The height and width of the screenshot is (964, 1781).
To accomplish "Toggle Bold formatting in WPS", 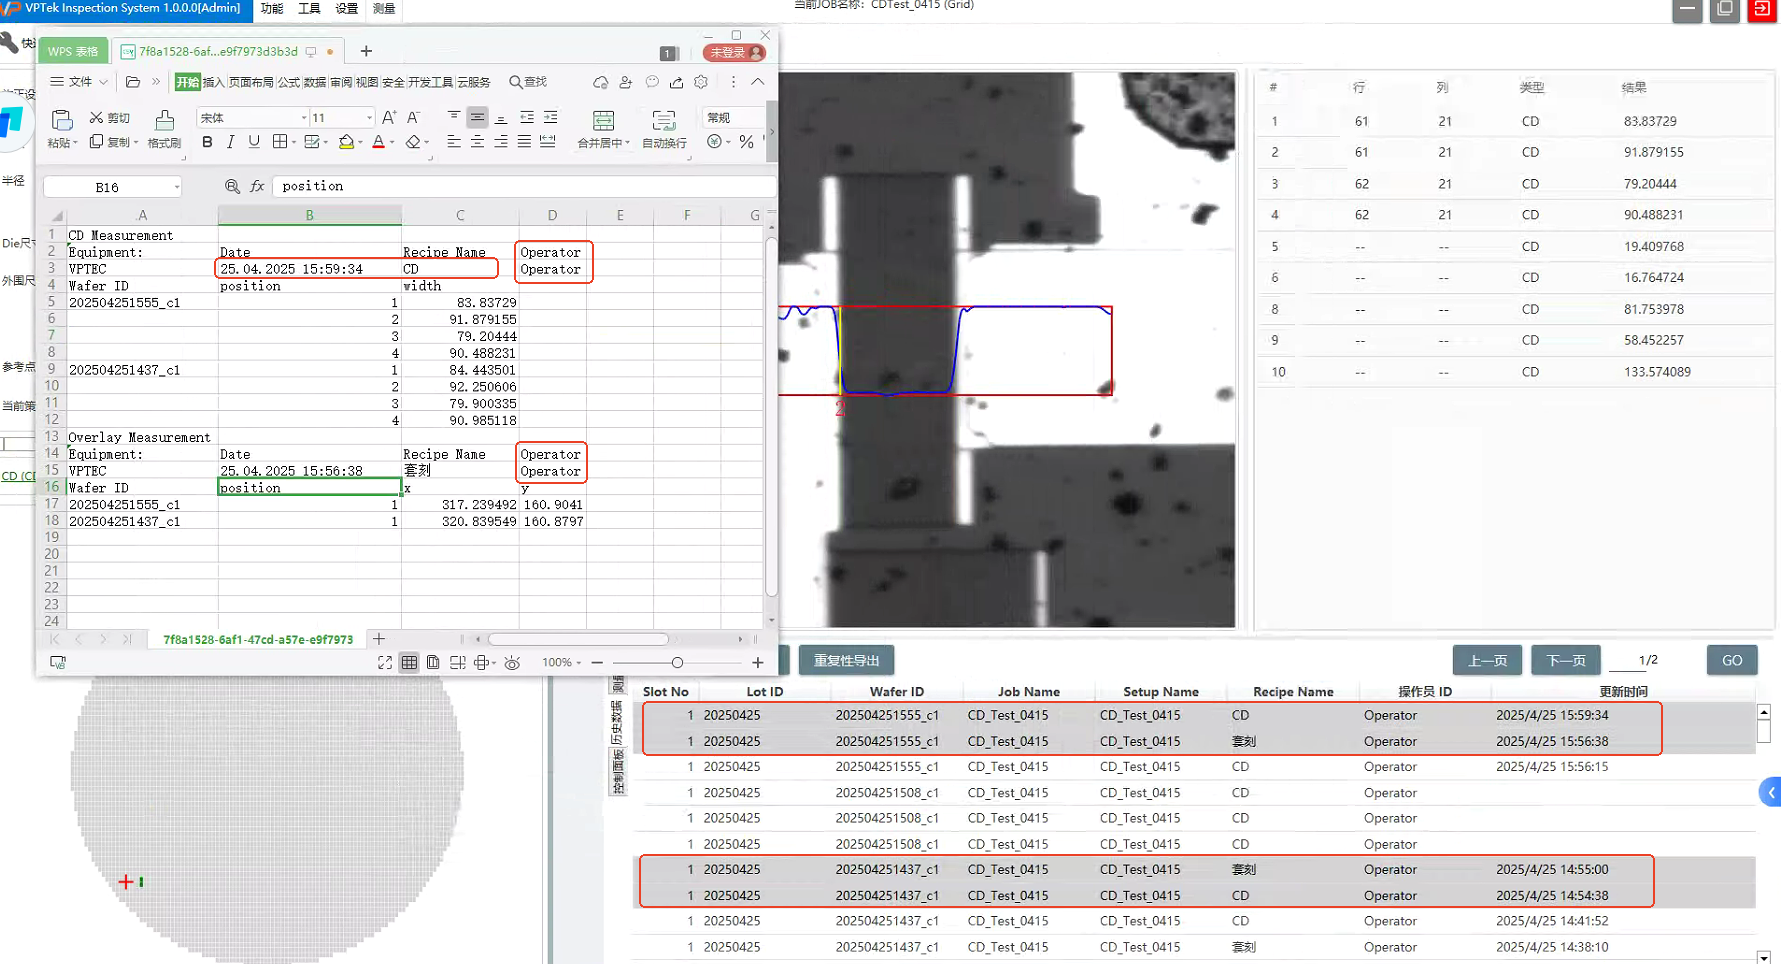I will point(207,142).
